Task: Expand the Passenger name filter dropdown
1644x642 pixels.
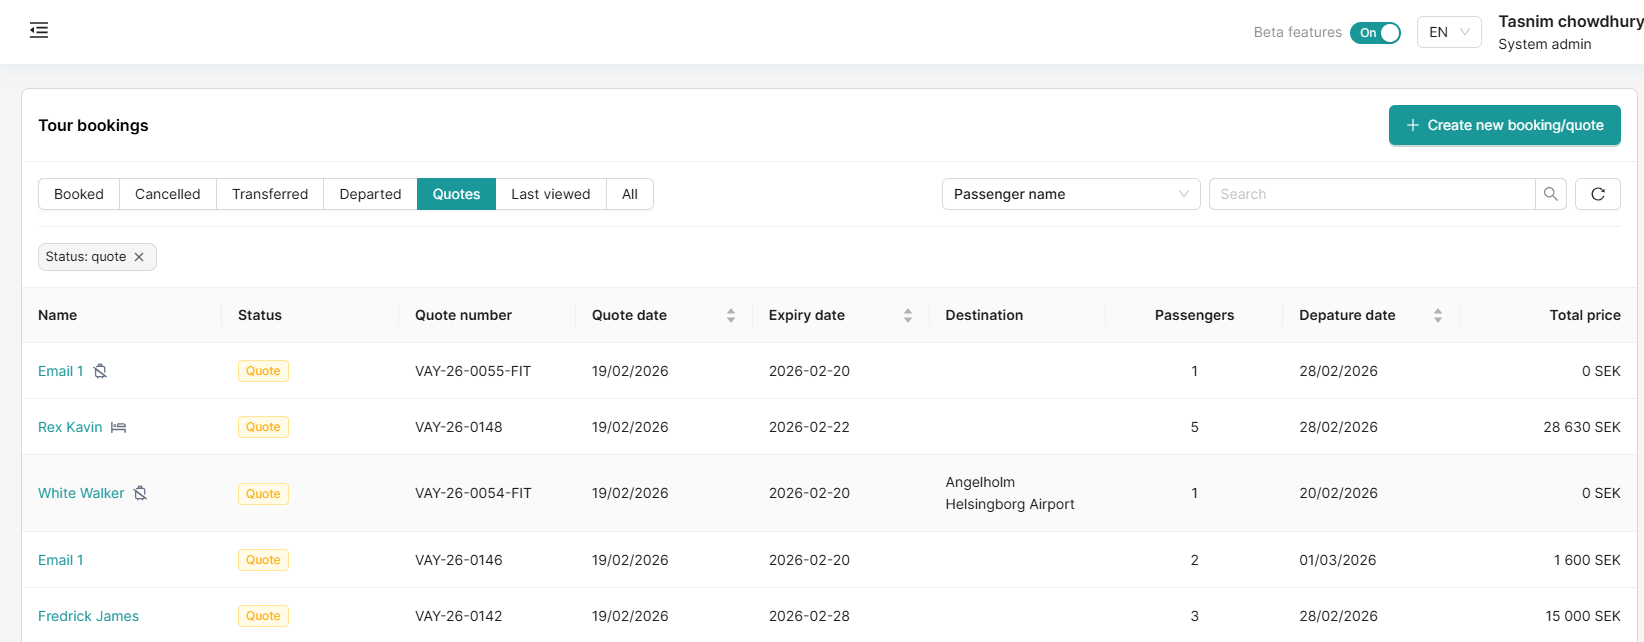Action: [1070, 194]
